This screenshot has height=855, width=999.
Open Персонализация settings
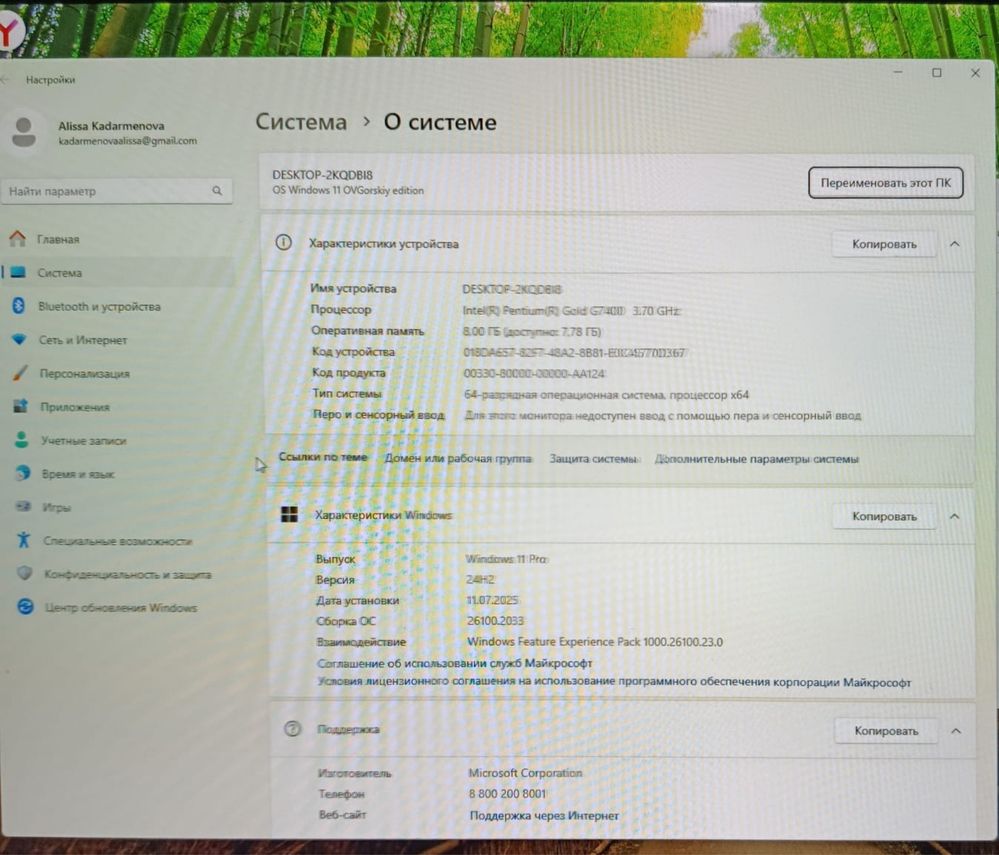coord(85,373)
